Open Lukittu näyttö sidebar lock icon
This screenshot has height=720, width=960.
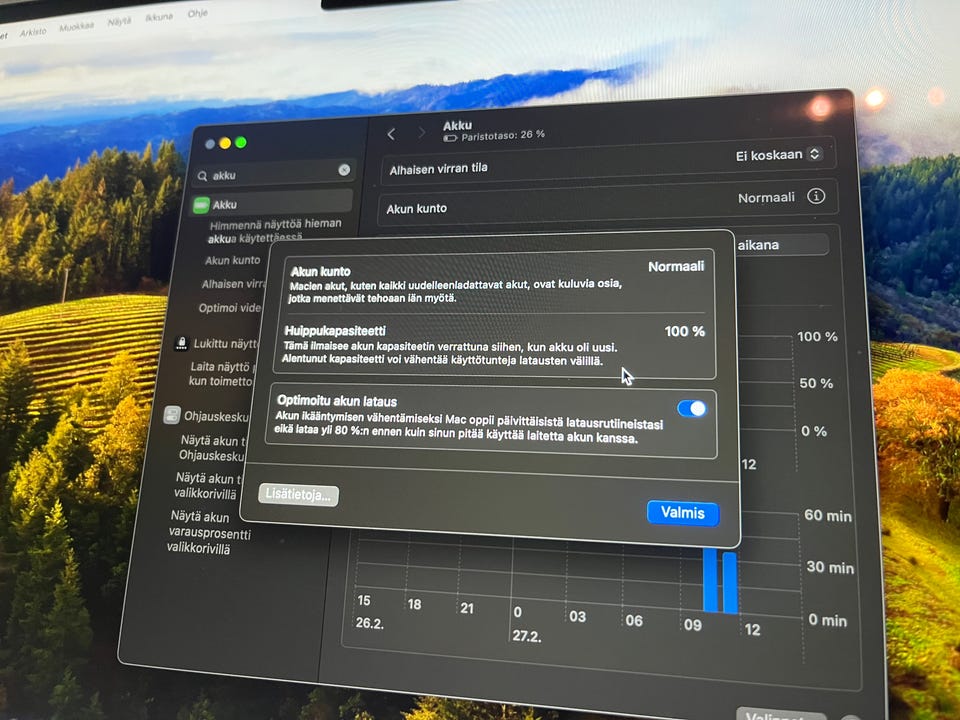coord(181,343)
